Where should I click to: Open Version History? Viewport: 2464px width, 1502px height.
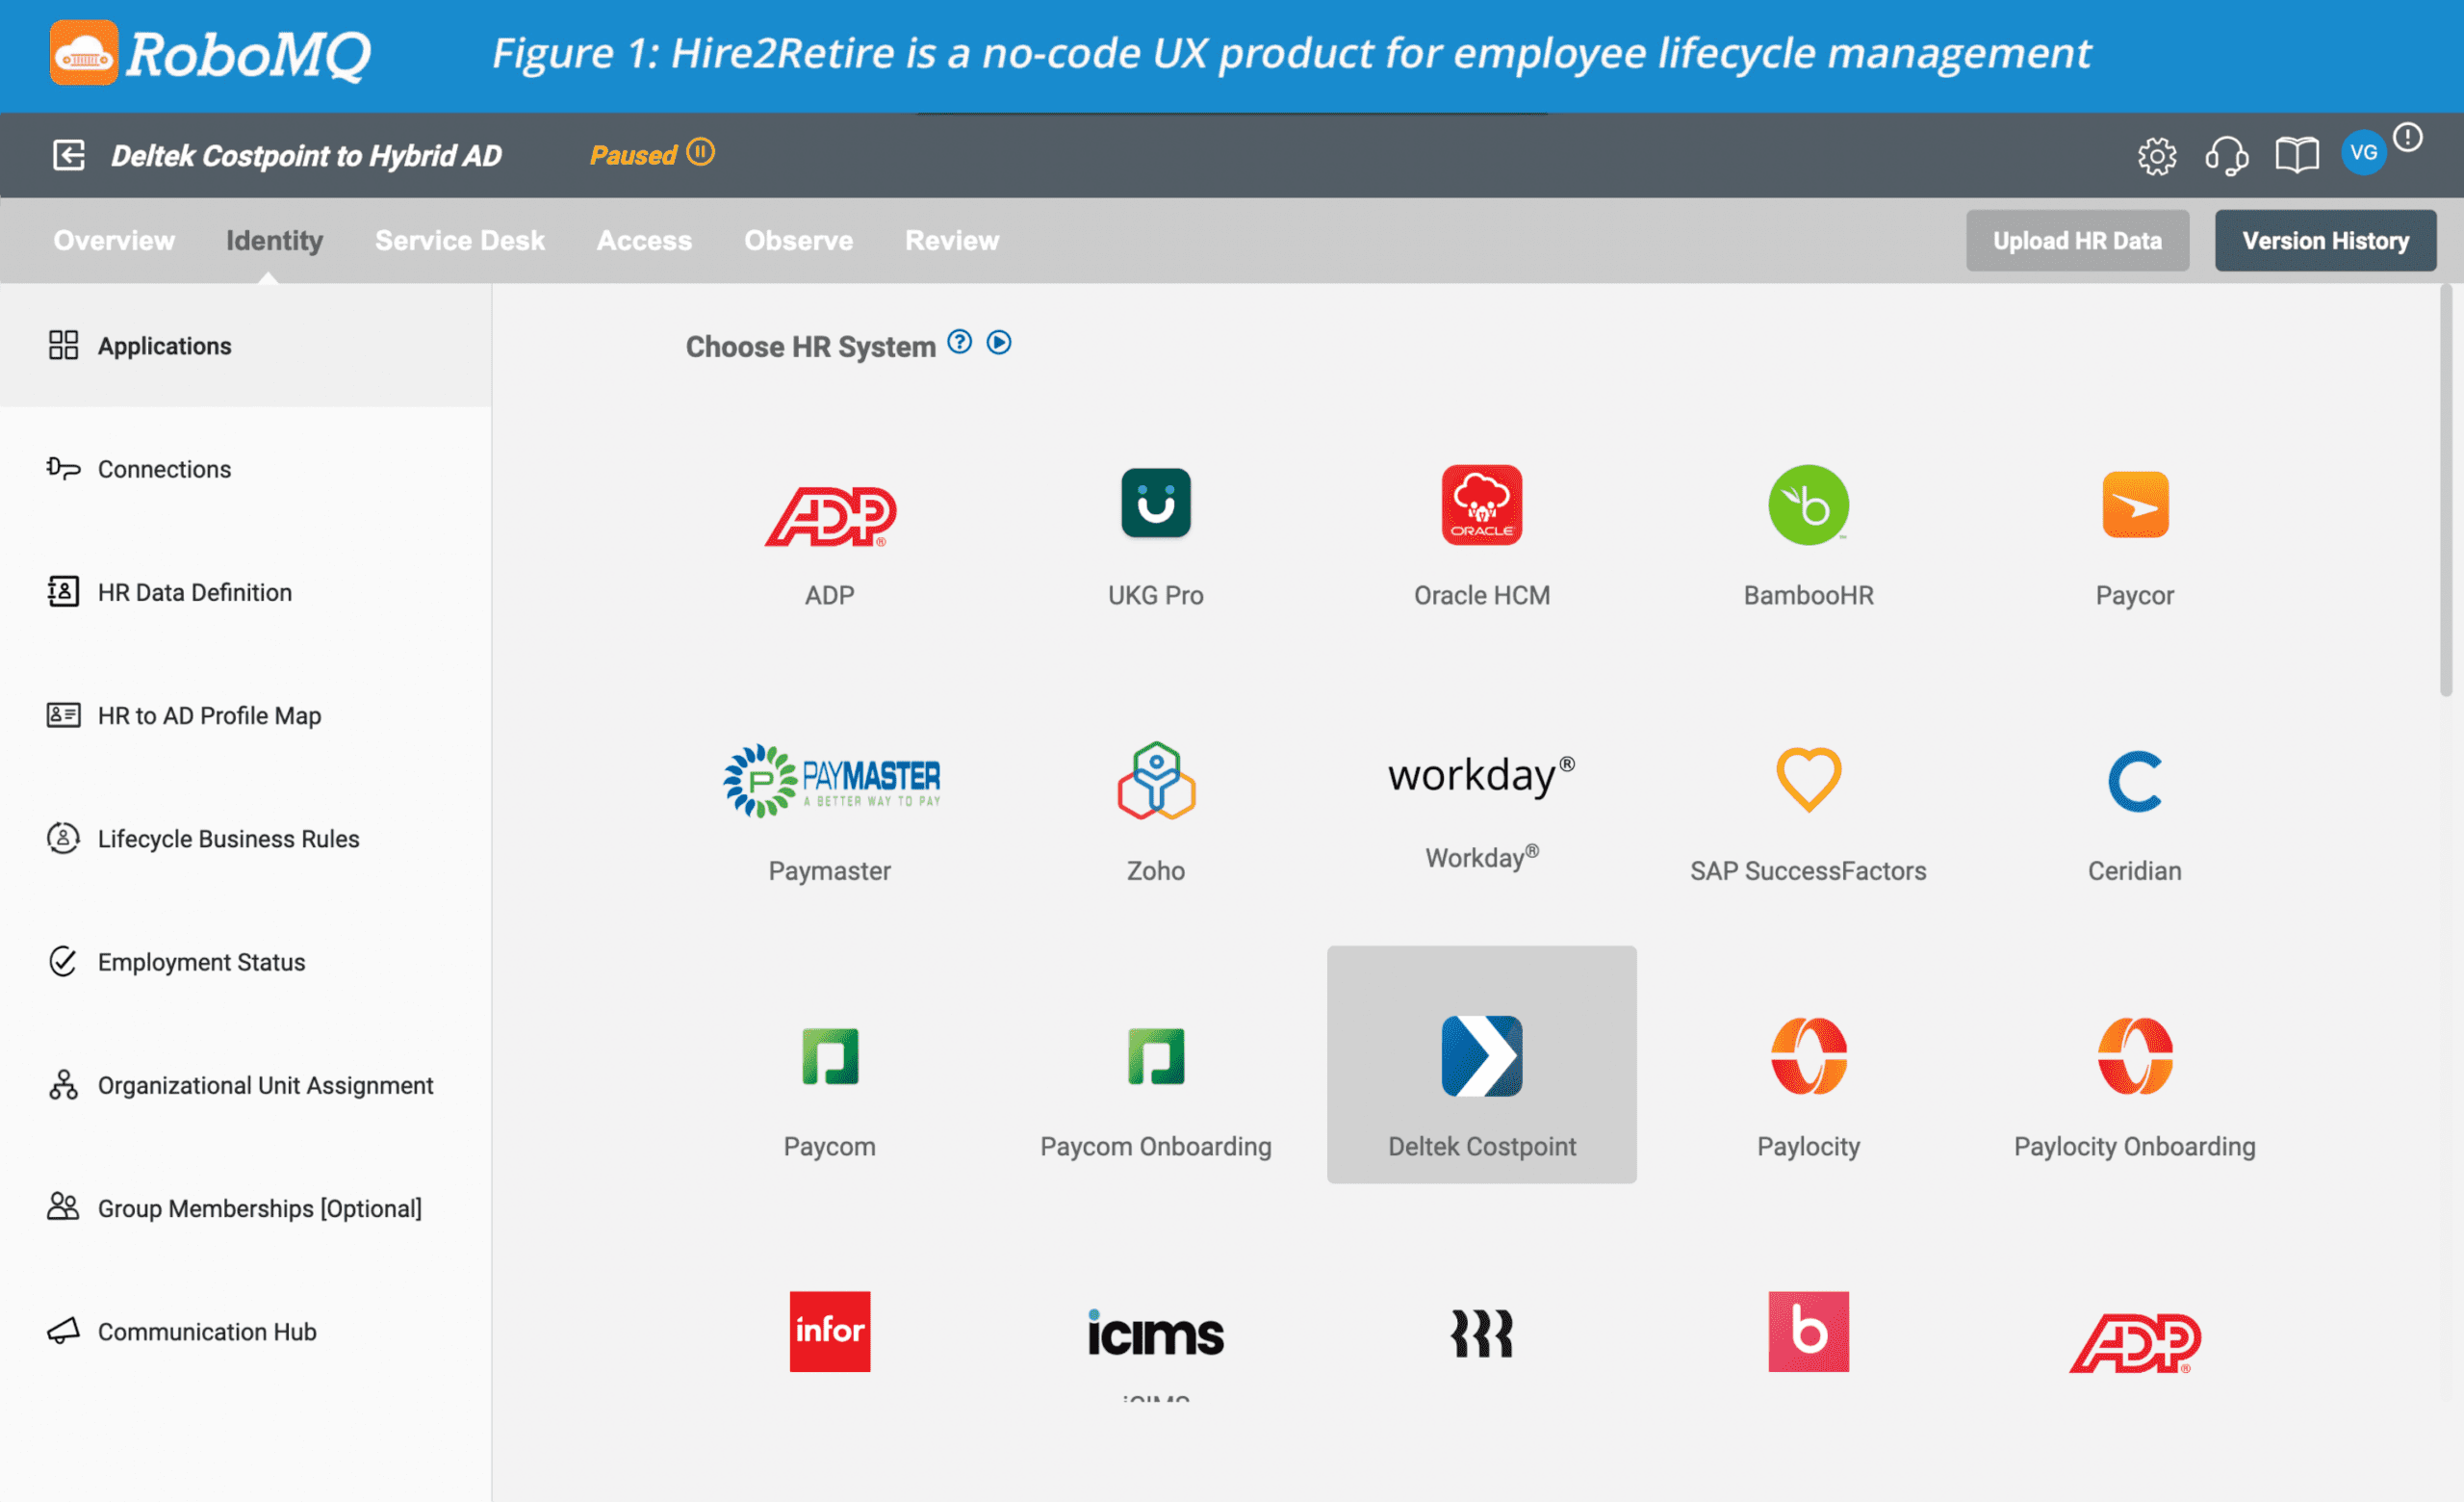(2324, 240)
